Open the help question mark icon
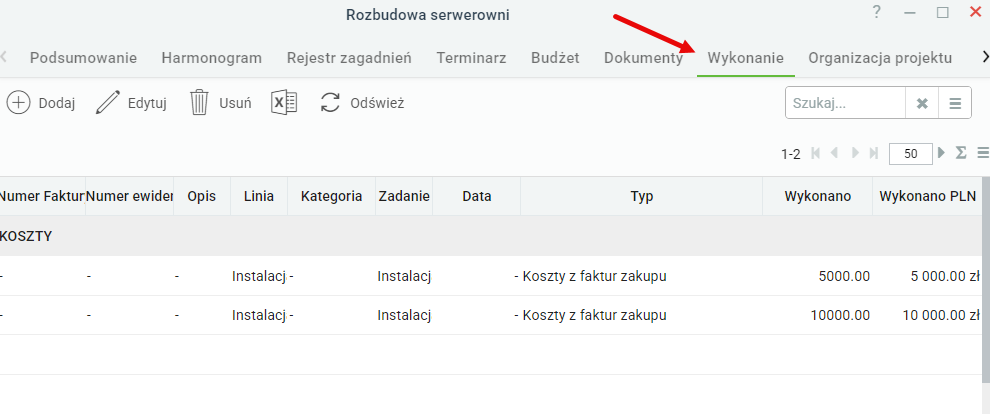Screen dimensions: 990x414 tap(876, 12)
